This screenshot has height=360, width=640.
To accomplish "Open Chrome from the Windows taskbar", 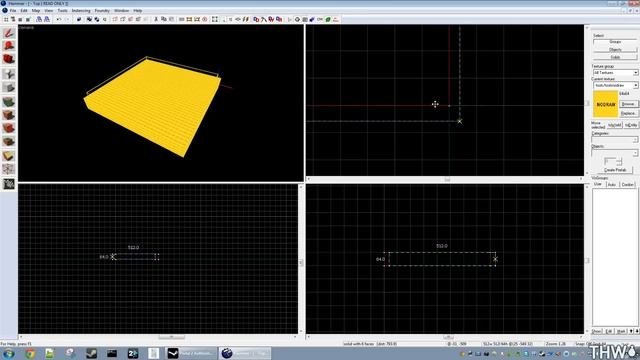I will 29,353.
